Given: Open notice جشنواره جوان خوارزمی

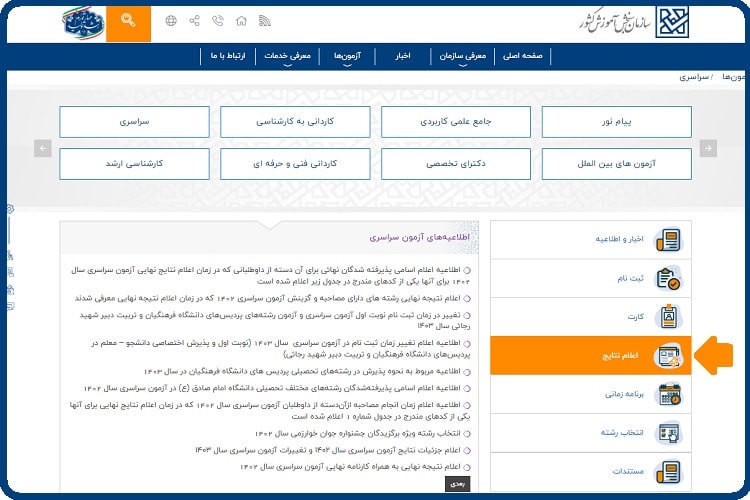Looking at the screenshot, I should pyautogui.click(x=363, y=433).
